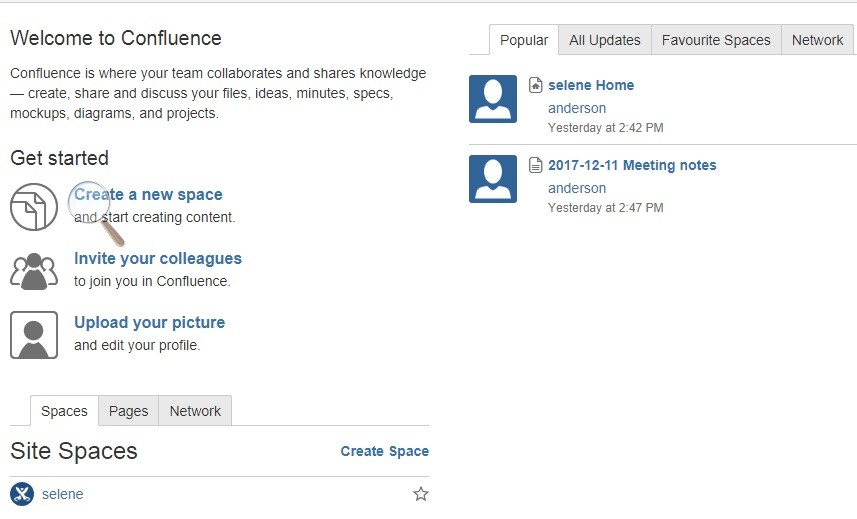This screenshot has height=519, width=857.
Task: Click the Create Space link
Action: tap(384, 451)
